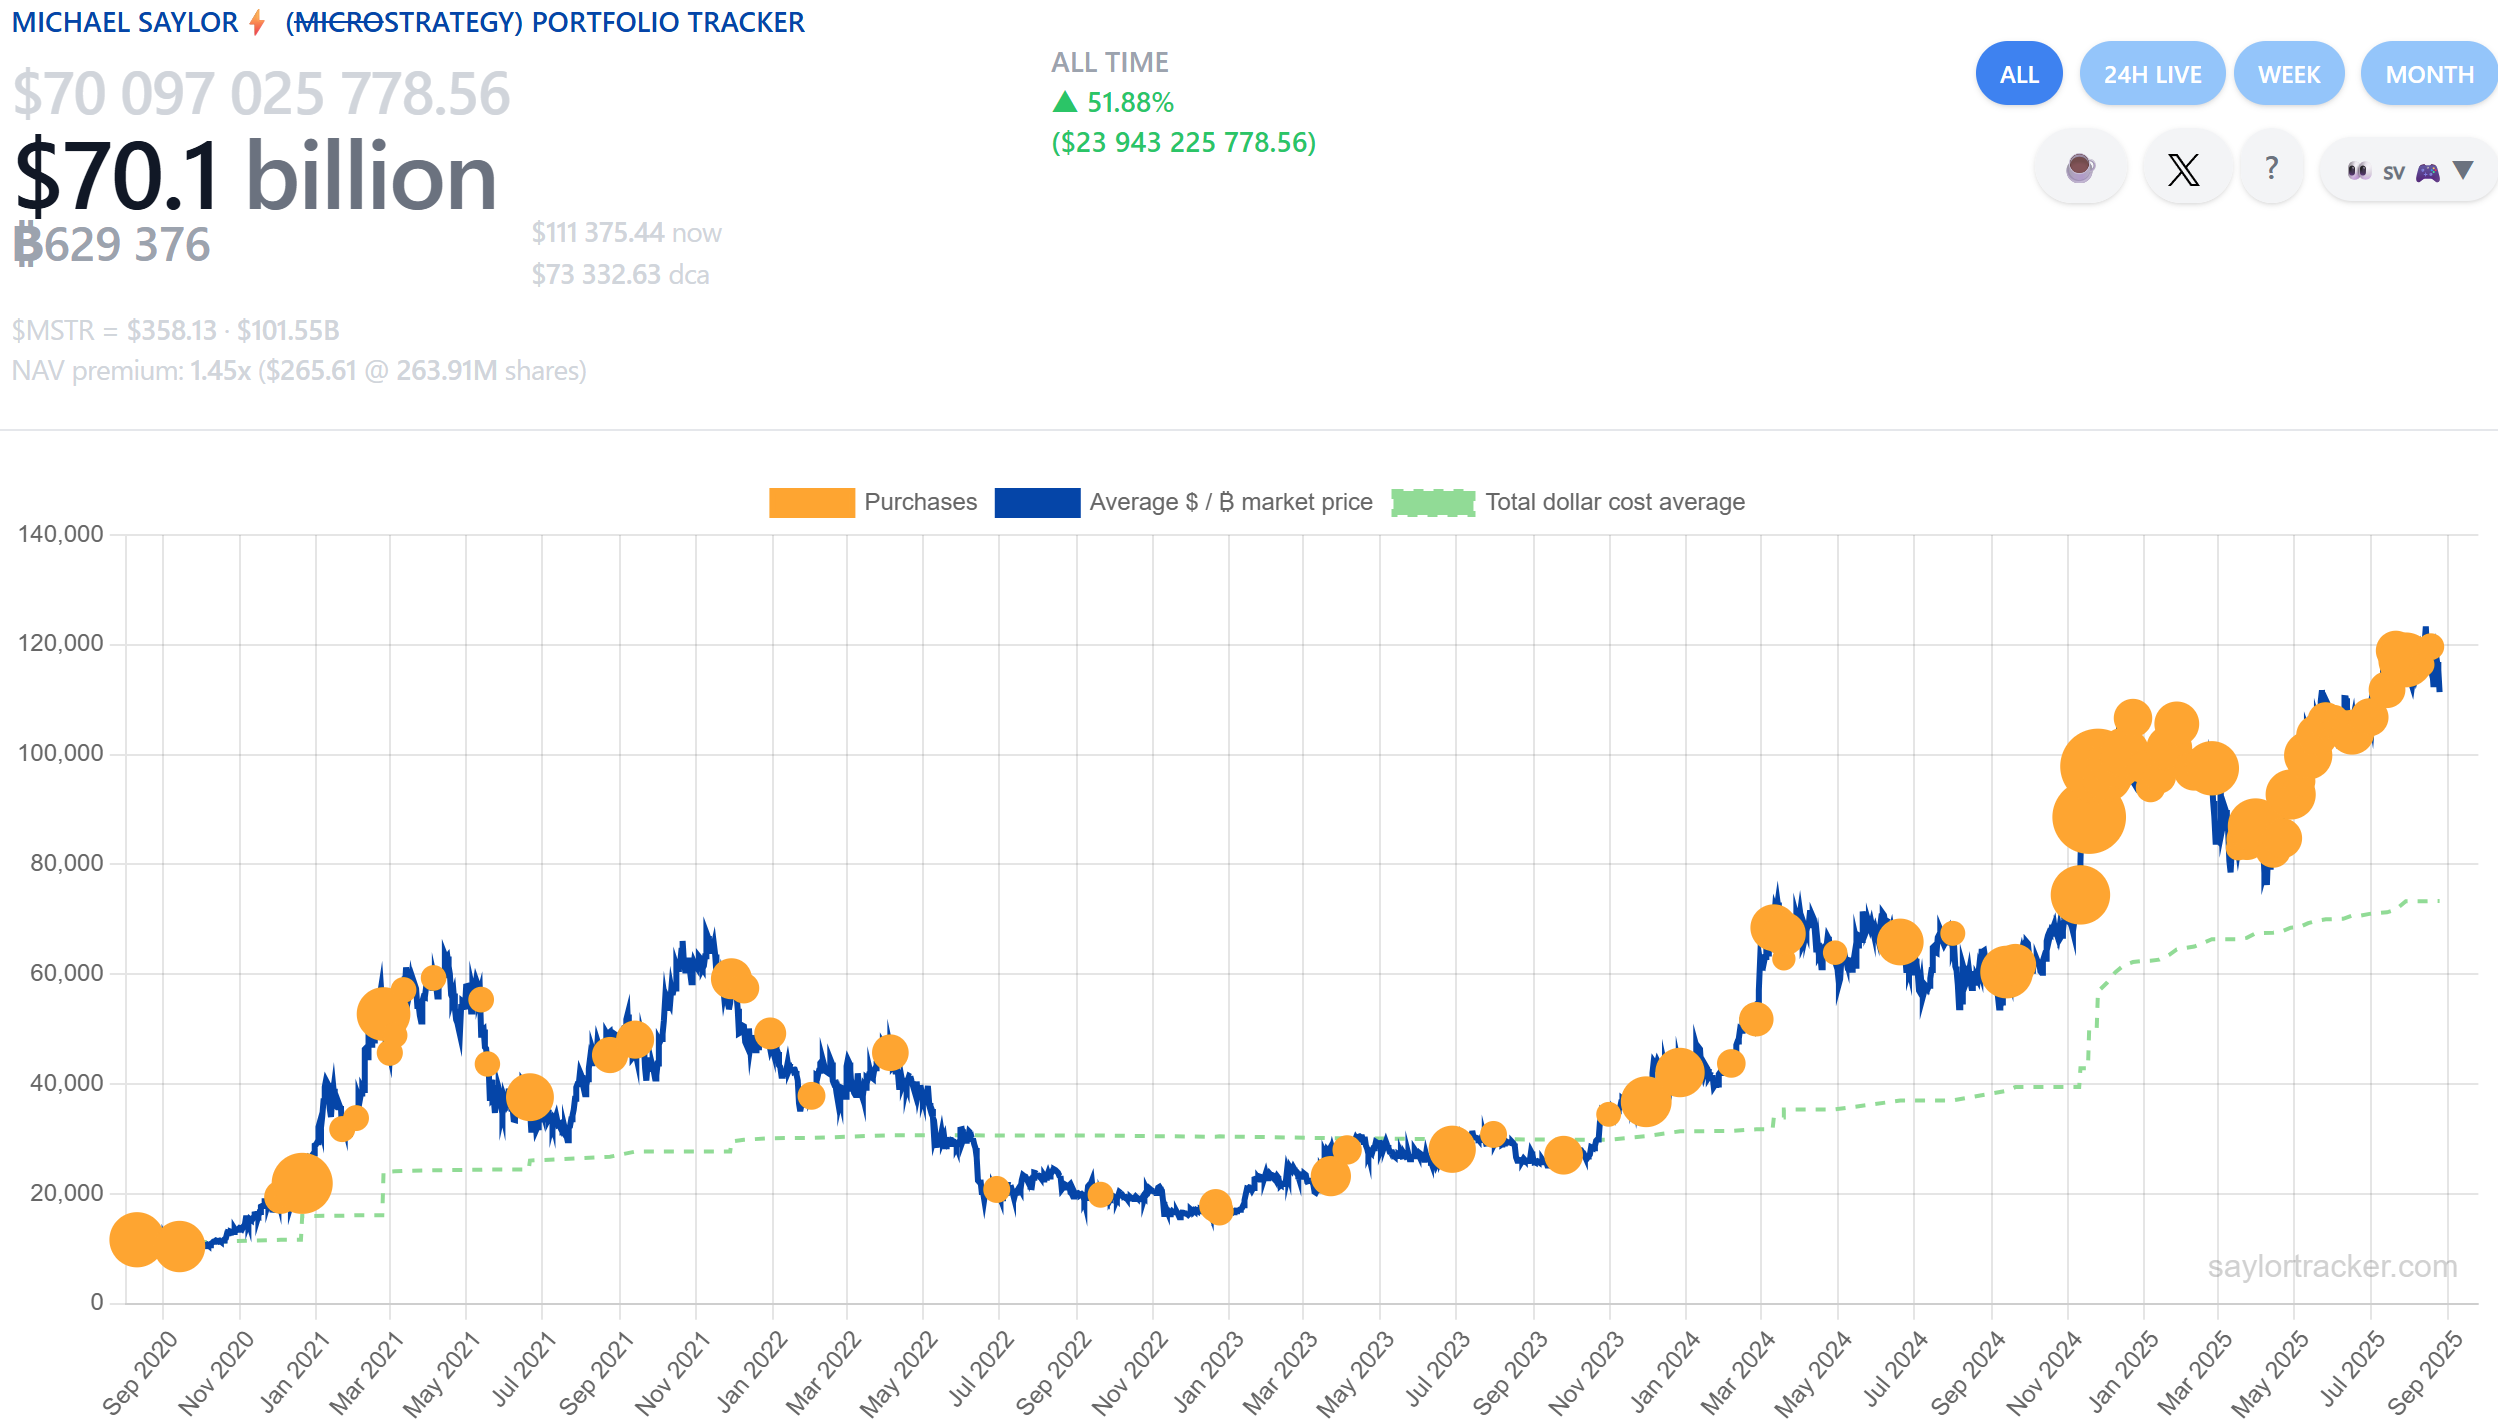The height and width of the screenshot is (1426, 2498).
Task: Click the purchase marker near Jan 2023
Action: point(1216,1207)
